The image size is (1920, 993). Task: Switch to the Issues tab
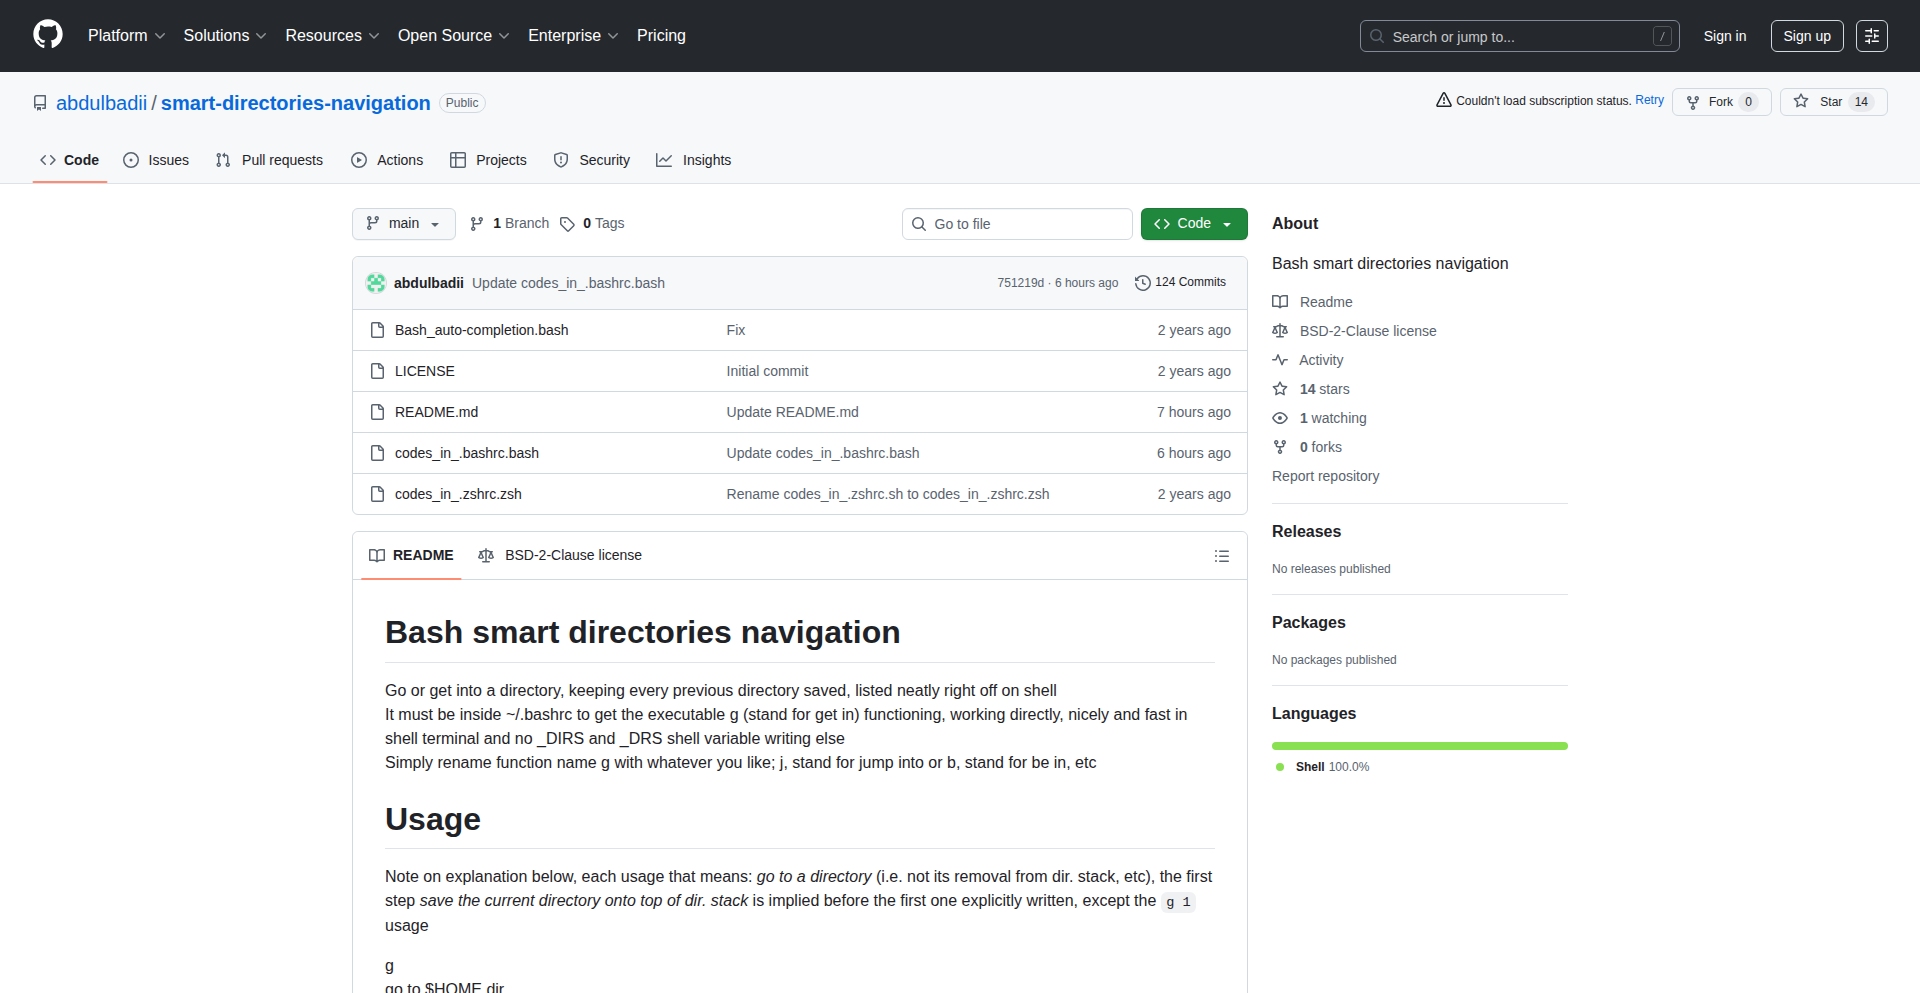click(156, 160)
